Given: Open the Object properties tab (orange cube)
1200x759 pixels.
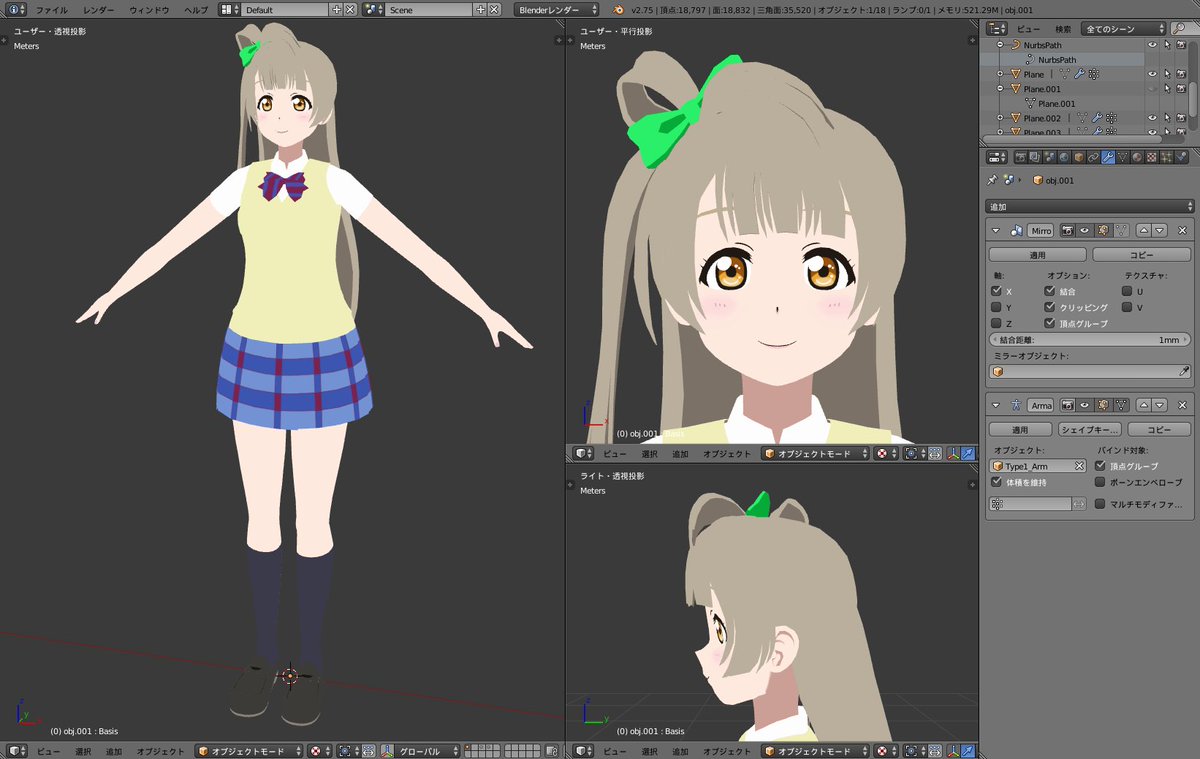Looking at the screenshot, I should [x=1079, y=157].
